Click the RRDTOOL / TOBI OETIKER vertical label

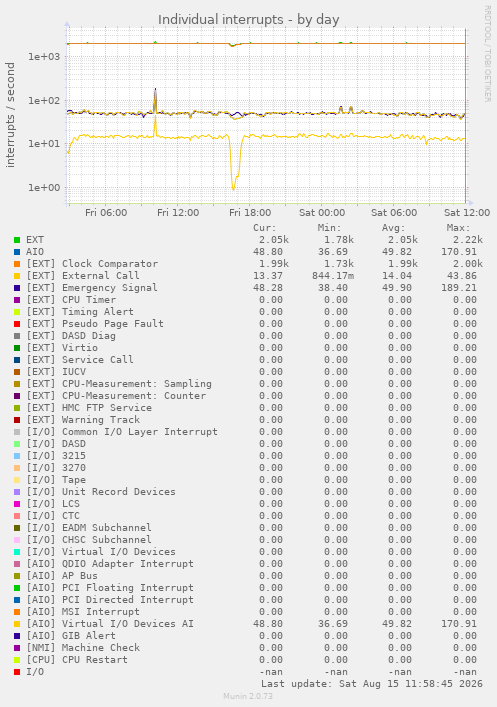point(488,54)
